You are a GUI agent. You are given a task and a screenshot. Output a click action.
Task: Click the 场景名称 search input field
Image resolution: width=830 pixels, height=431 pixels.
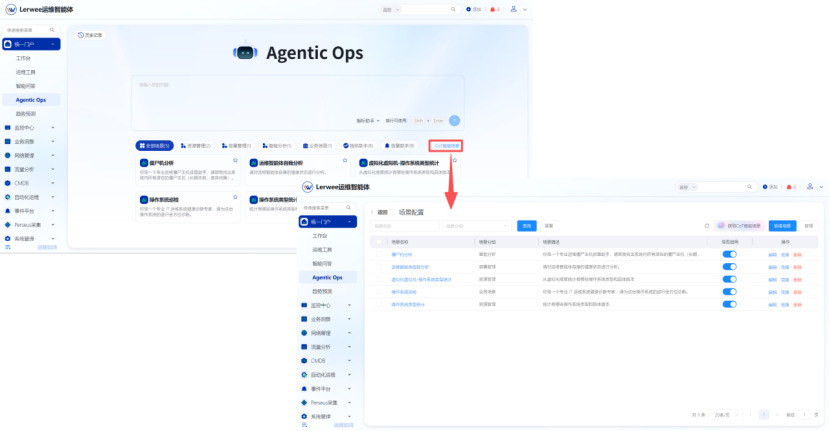point(404,226)
